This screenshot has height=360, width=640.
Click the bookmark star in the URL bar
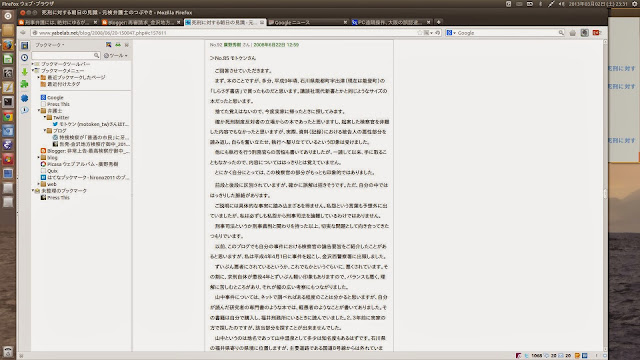420,33
